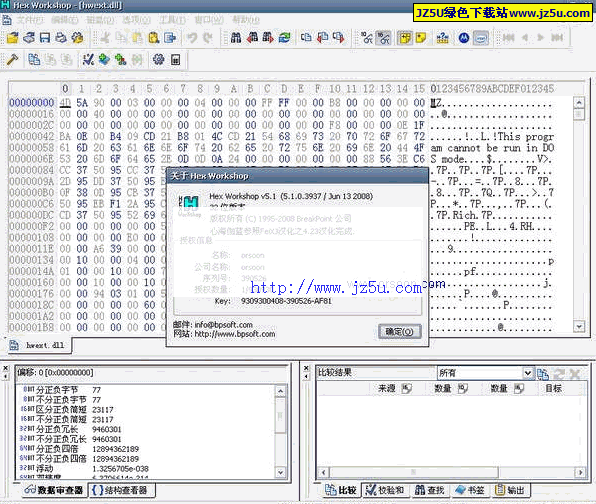Click the checksum checkmark icon in second toolbar
Viewport: 596px width, 504px height.
point(88,60)
